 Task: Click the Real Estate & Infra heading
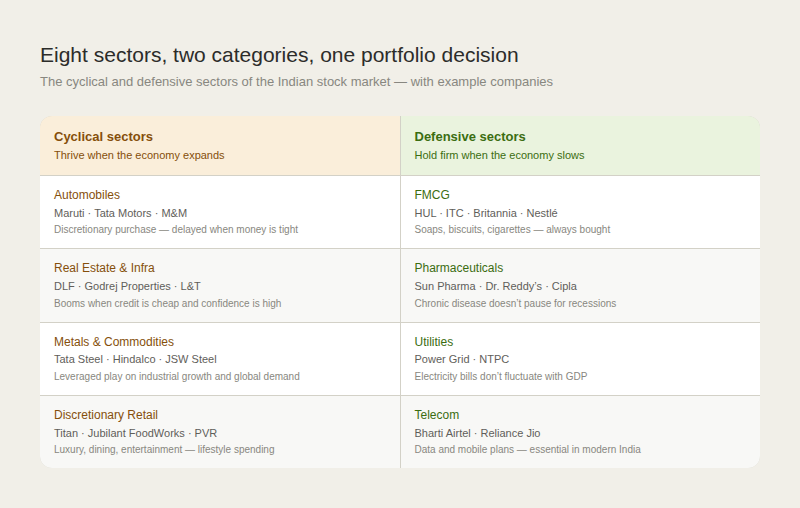pyautogui.click(x=104, y=268)
